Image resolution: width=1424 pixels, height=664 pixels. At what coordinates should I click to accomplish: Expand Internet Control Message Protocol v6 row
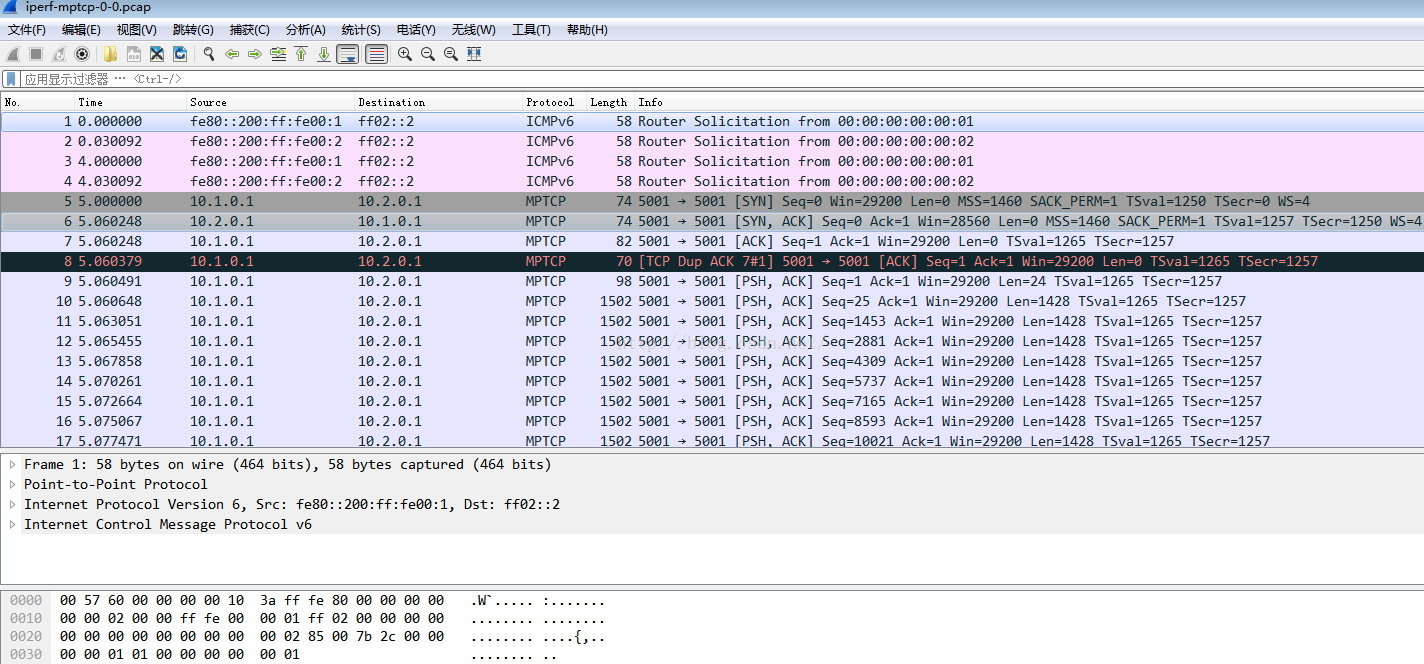(x=12, y=524)
